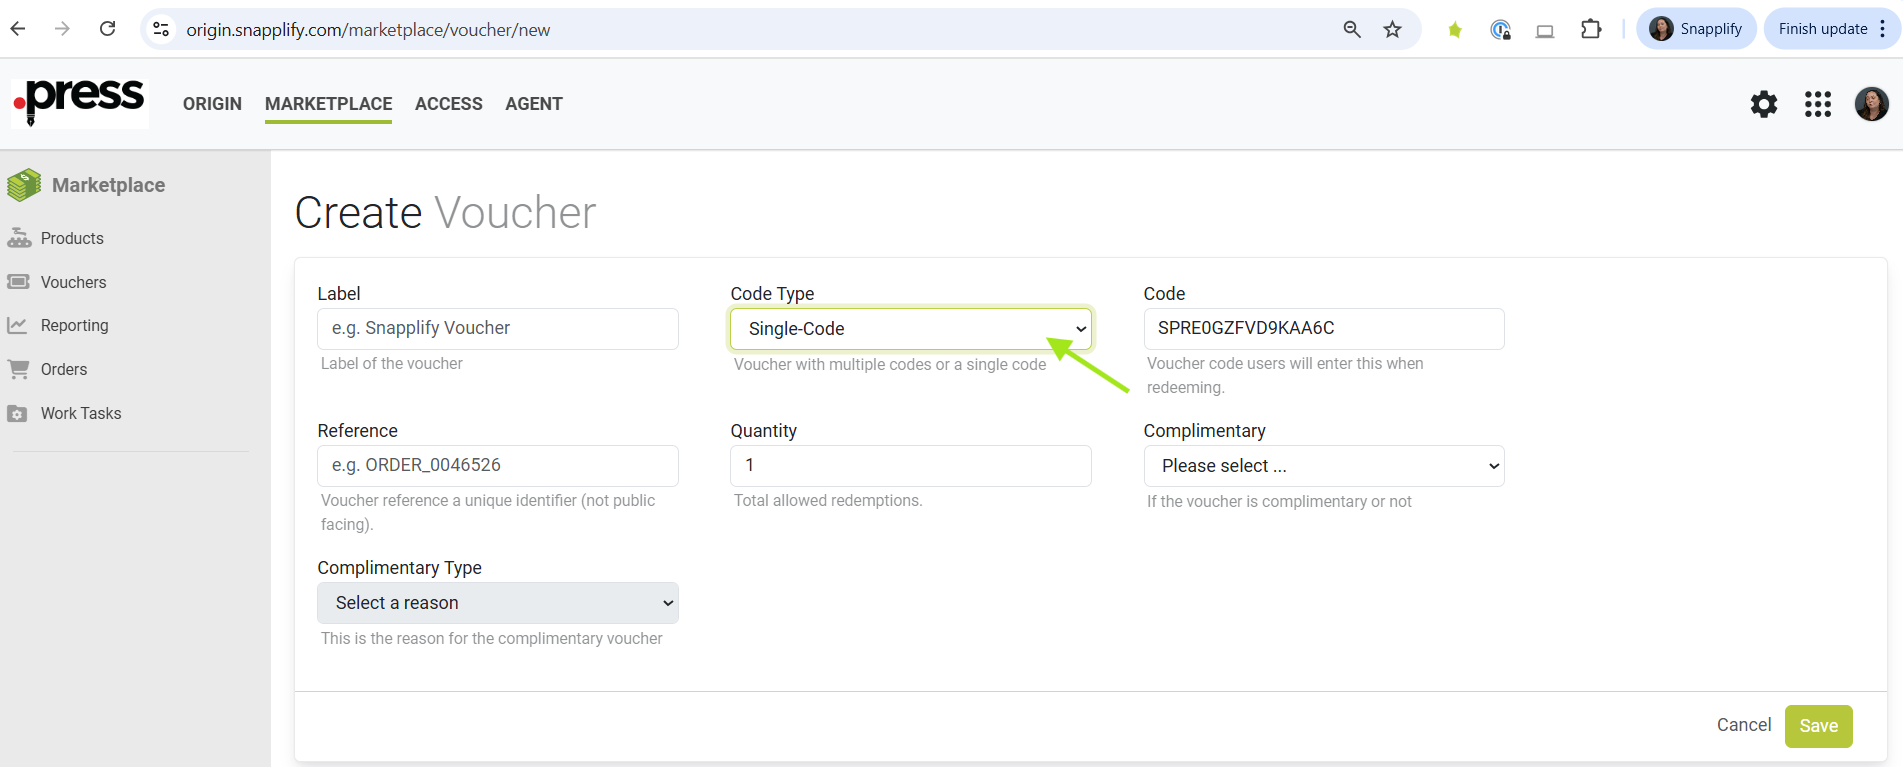Open the Complimentary dropdown
1903x767 pixels.
pos(1324,466)
